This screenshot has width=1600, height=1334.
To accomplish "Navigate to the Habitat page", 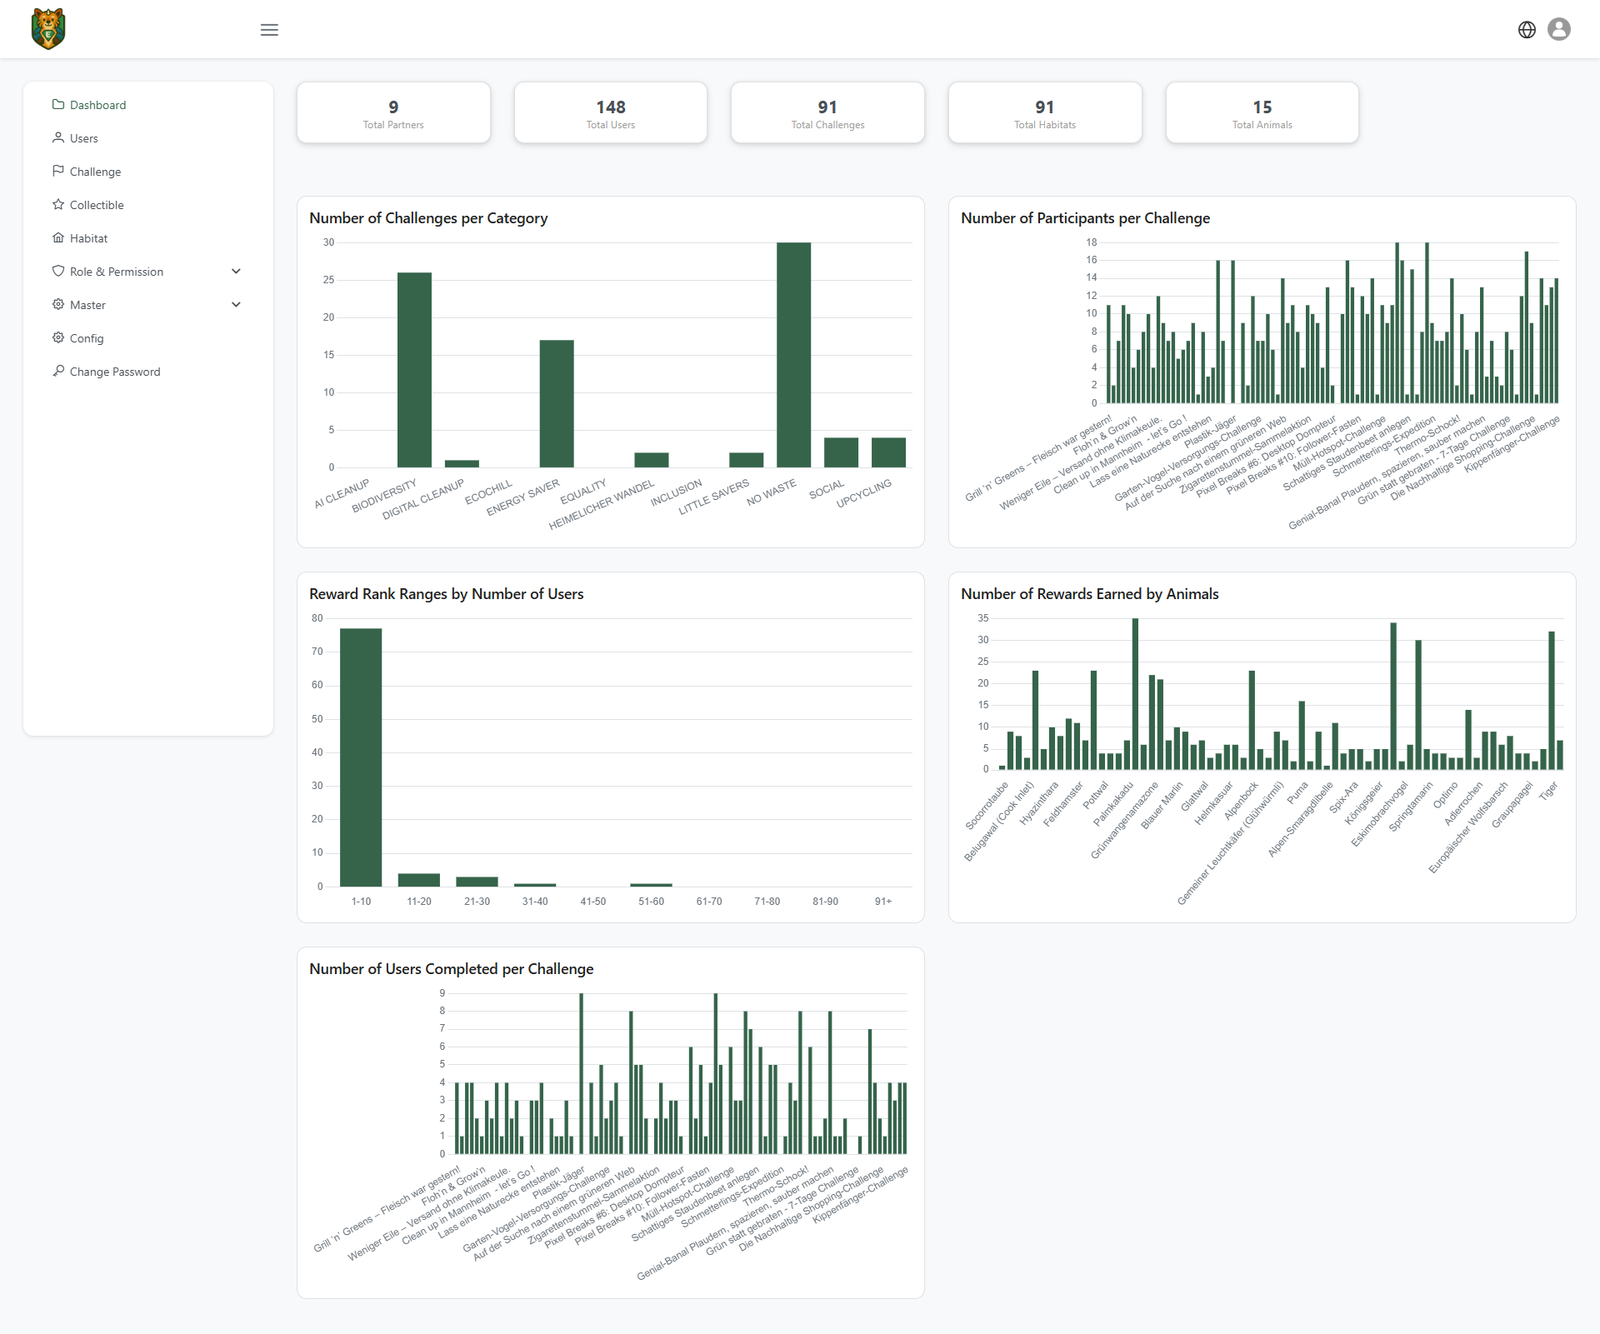I will [89, 238].
